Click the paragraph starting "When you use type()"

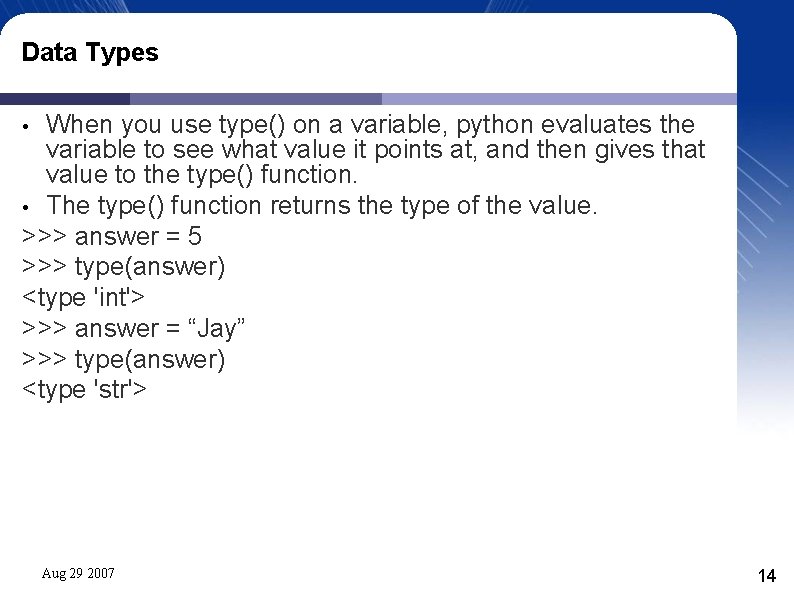[x=375, y=150]
